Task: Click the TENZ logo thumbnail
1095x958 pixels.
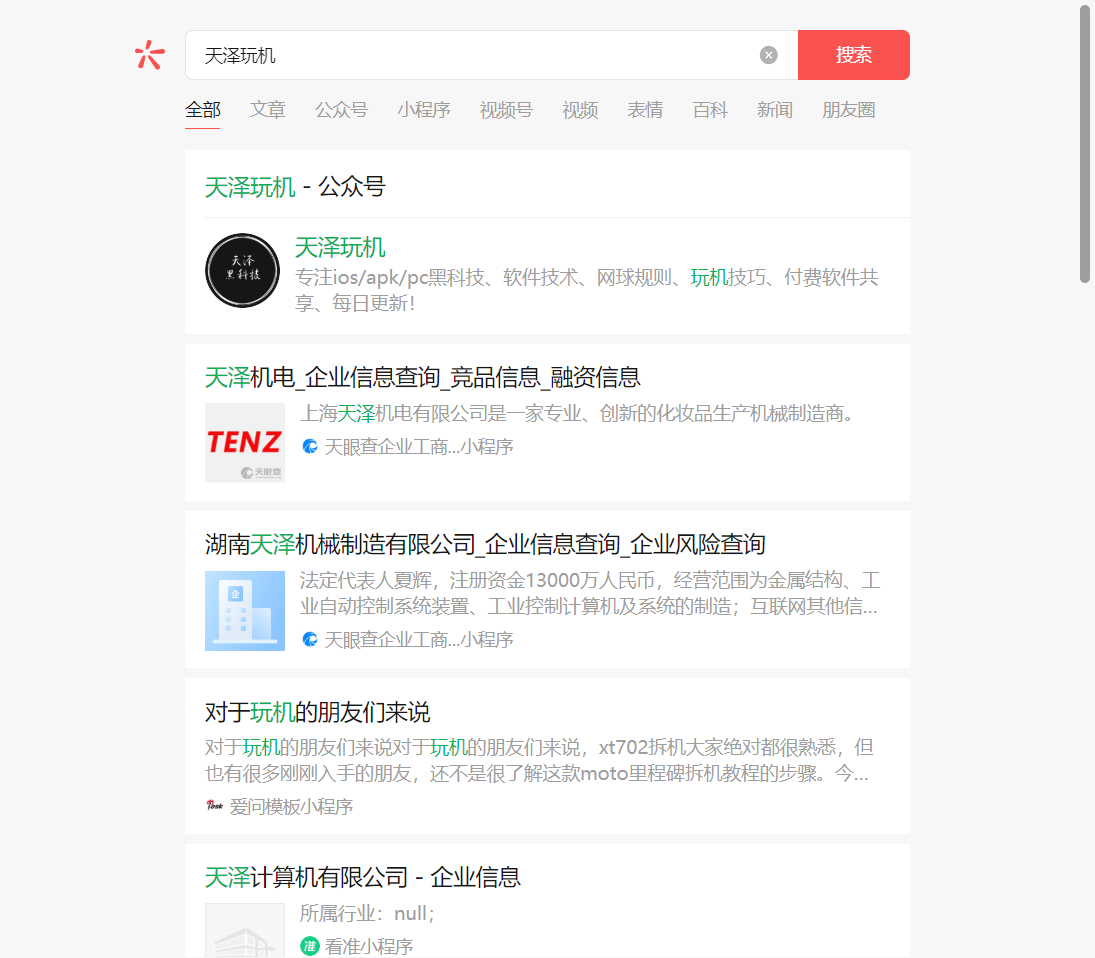Action: tap(244, 443)
